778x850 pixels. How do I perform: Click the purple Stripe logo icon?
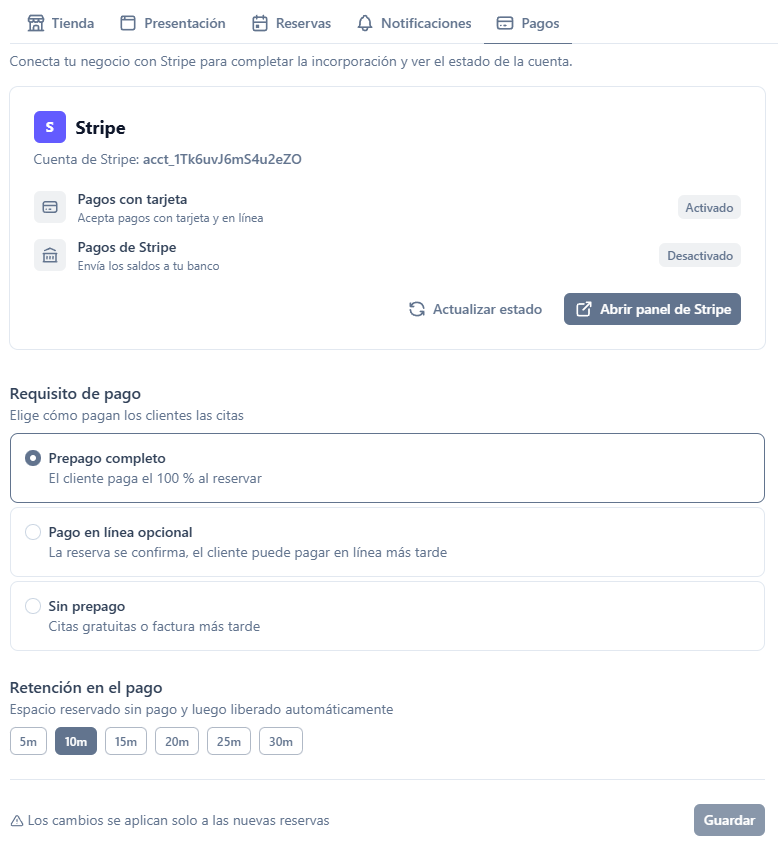click(50, 127)
